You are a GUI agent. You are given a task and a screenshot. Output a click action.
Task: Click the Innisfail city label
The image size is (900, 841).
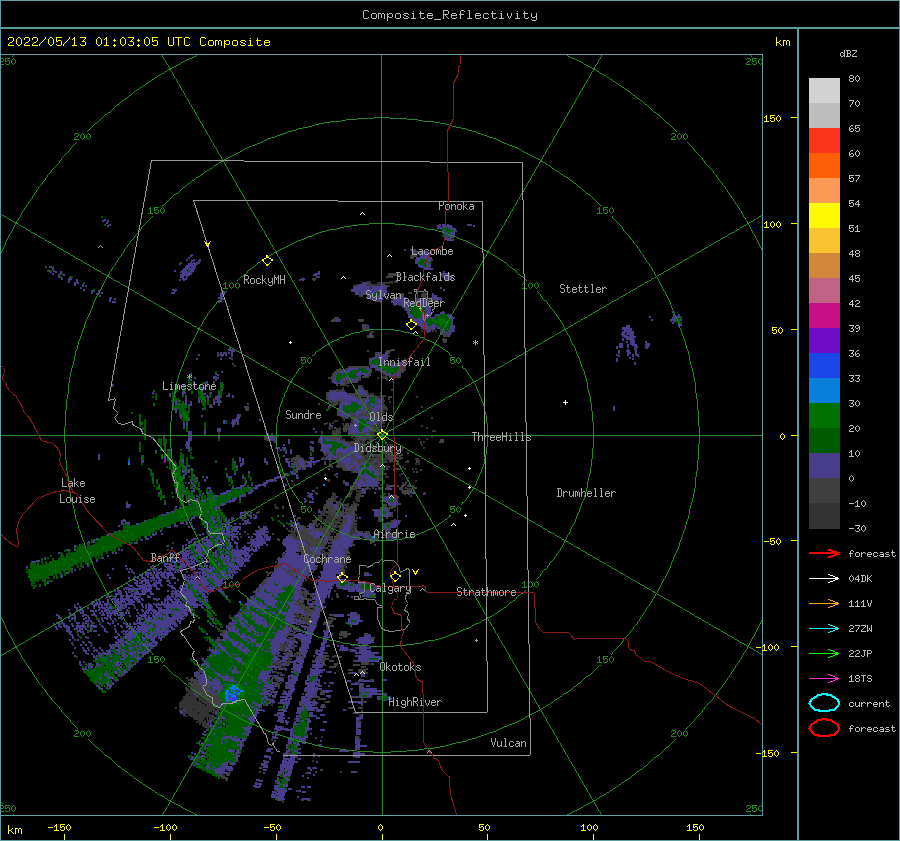pyautogui.click(x=404, y=362)
